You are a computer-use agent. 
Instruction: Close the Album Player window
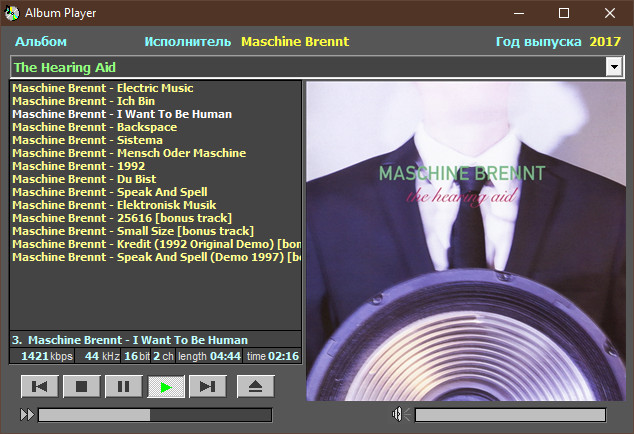coord(610,13)
